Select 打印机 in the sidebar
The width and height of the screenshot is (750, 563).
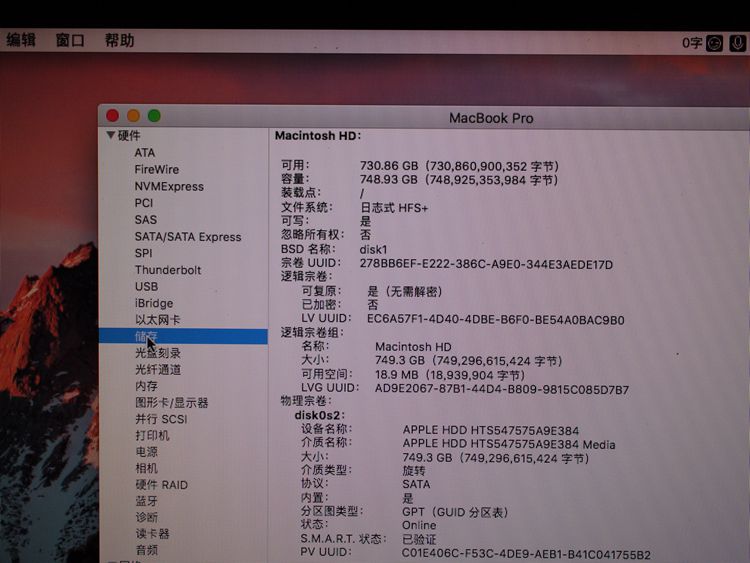(x=152, y=435)
